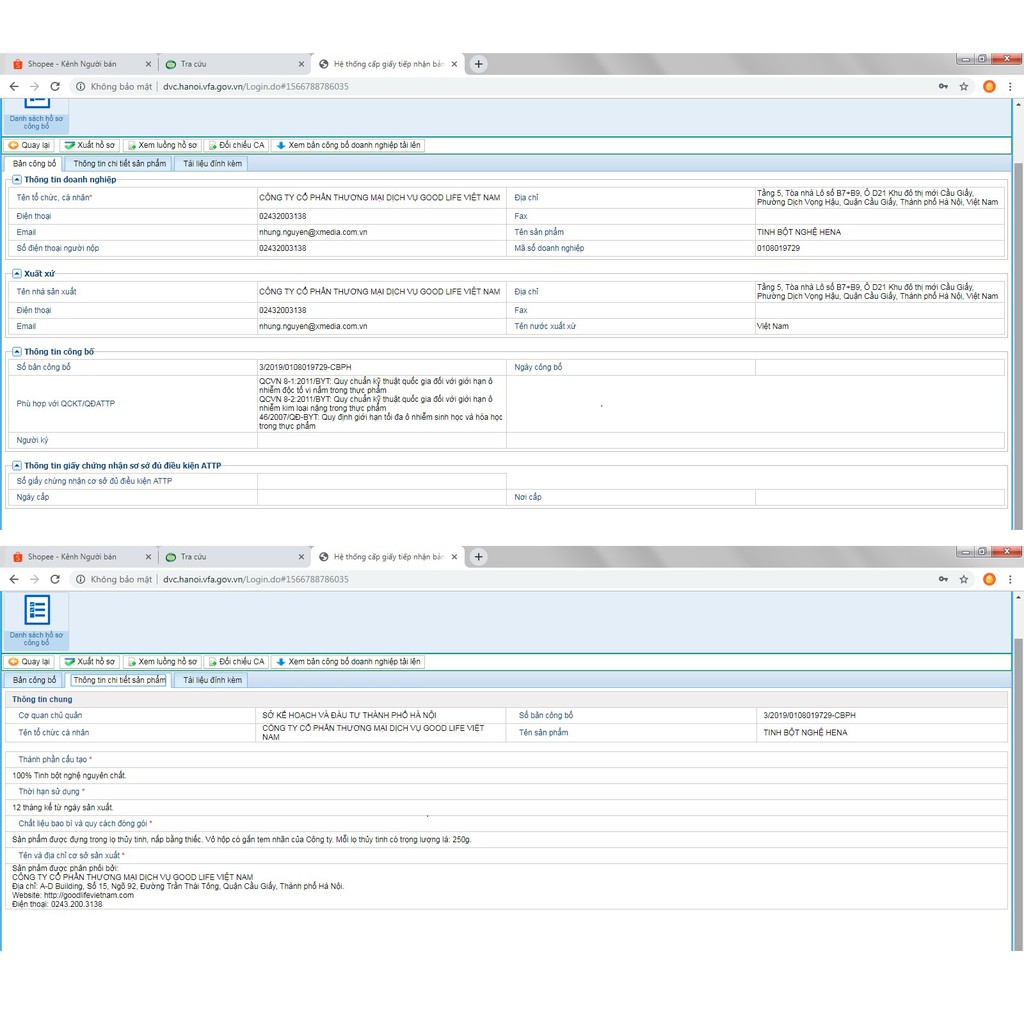
Task: Click Danh sách hồ sơ công bố icon in lower window
Action: tap(37, 612)
